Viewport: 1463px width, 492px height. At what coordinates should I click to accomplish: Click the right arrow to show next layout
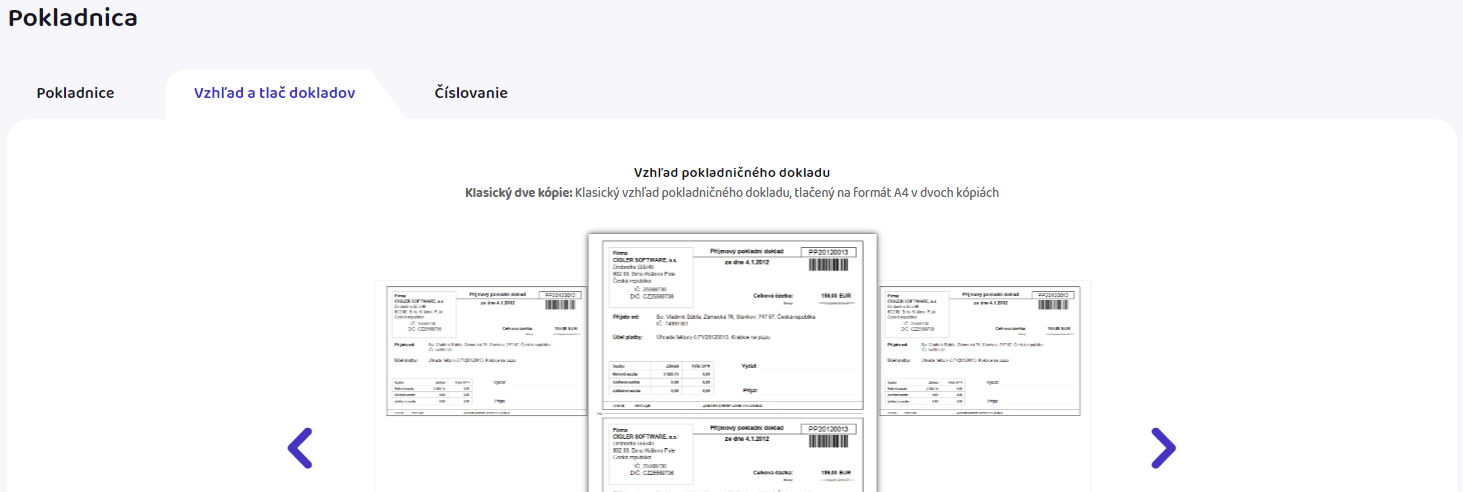(x=1163, y=448)
